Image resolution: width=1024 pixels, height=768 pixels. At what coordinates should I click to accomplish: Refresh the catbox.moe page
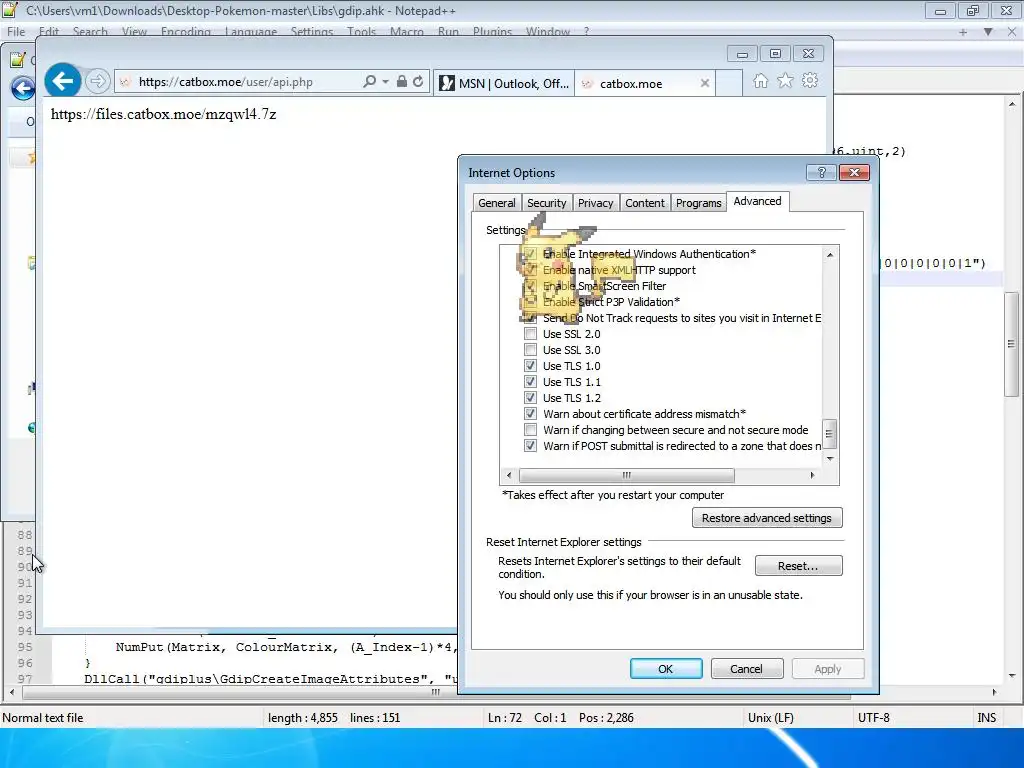pyautogui.click(x=418, y=82)
